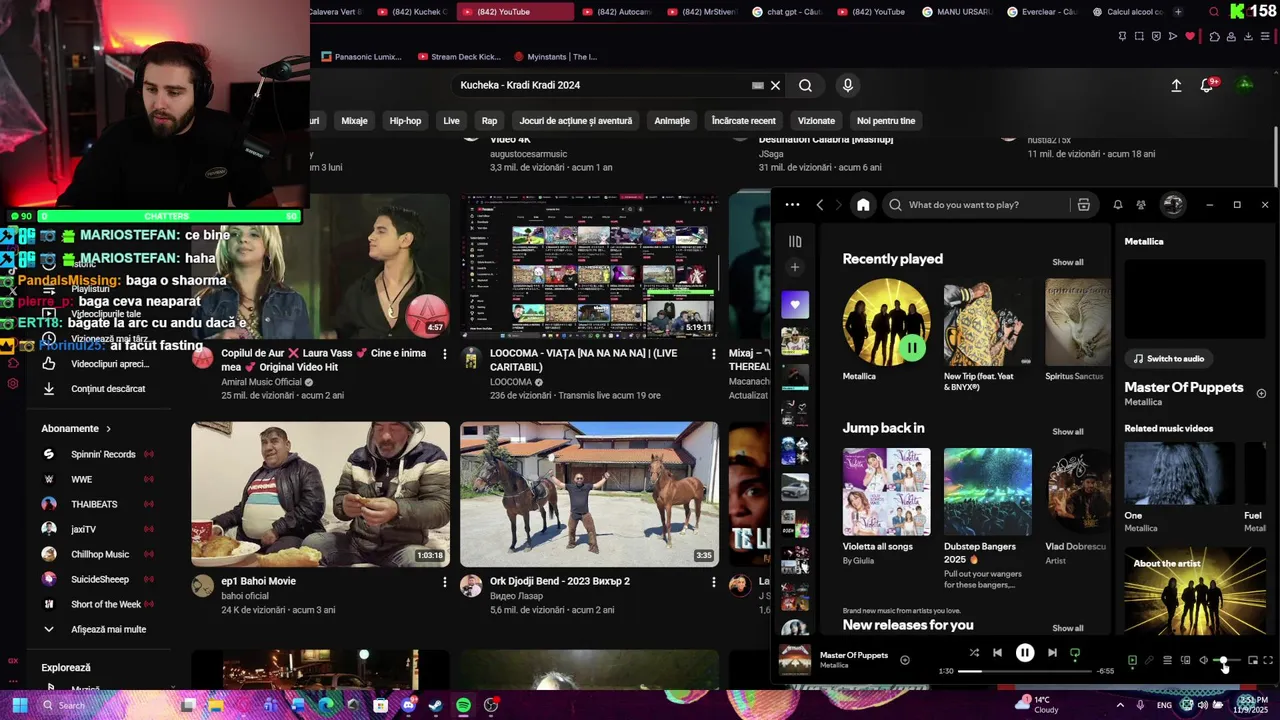
Task: Skip to next track in Spotify
Action: pos(1052,653)
